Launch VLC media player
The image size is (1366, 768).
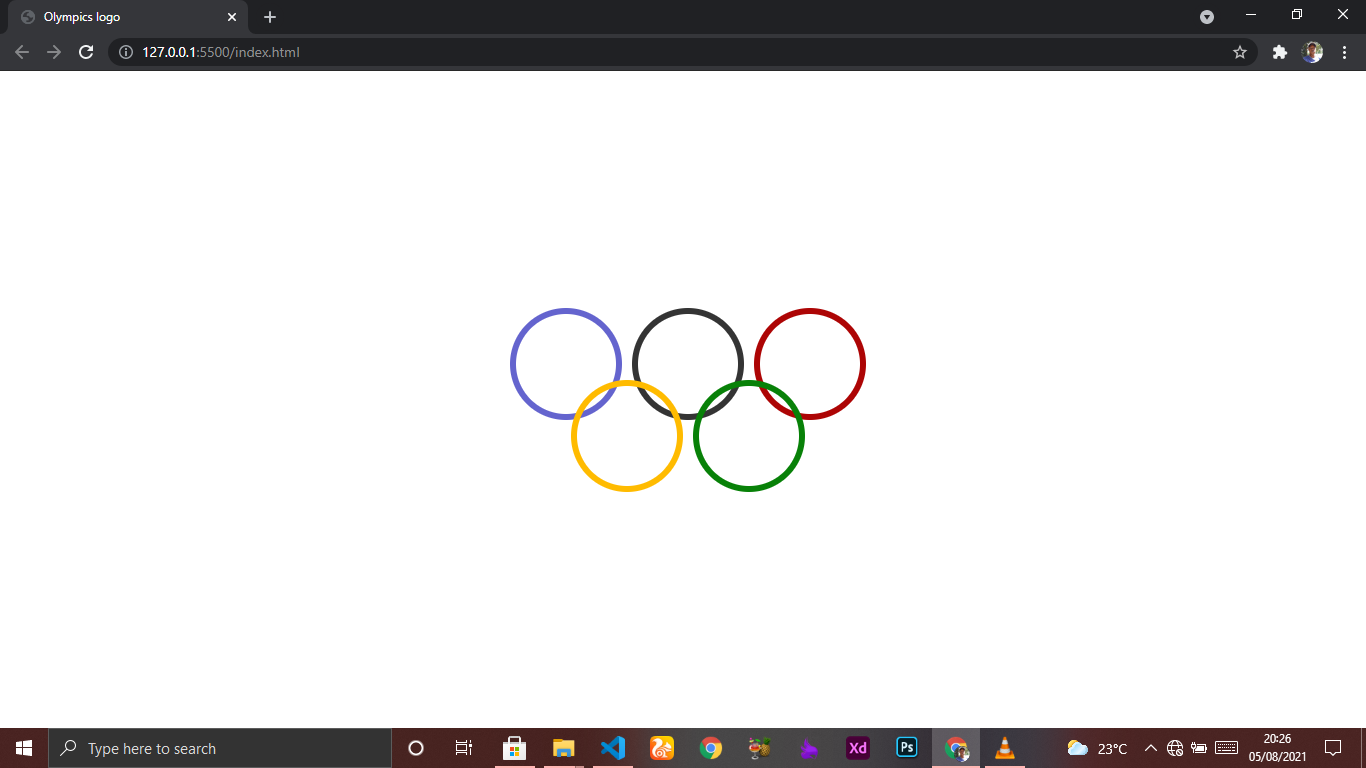click(1005, 748)
